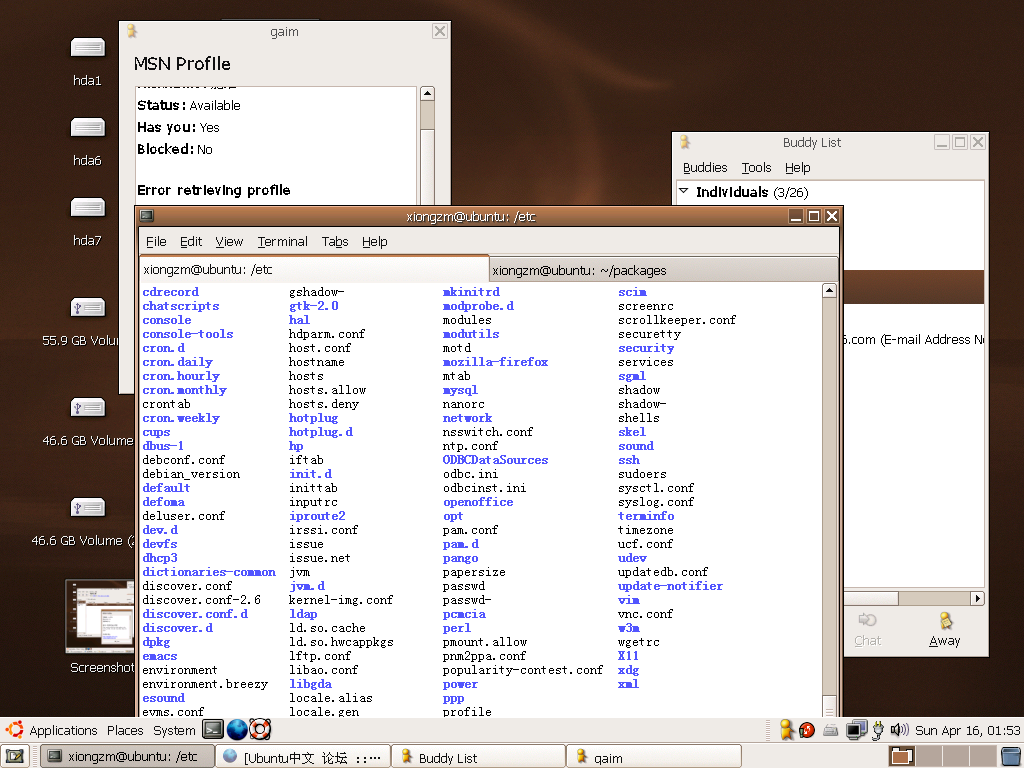Click "Error retrieving profile" text in MSN Profile
The height and width of the screenshot is (768, 1024).
214,190
